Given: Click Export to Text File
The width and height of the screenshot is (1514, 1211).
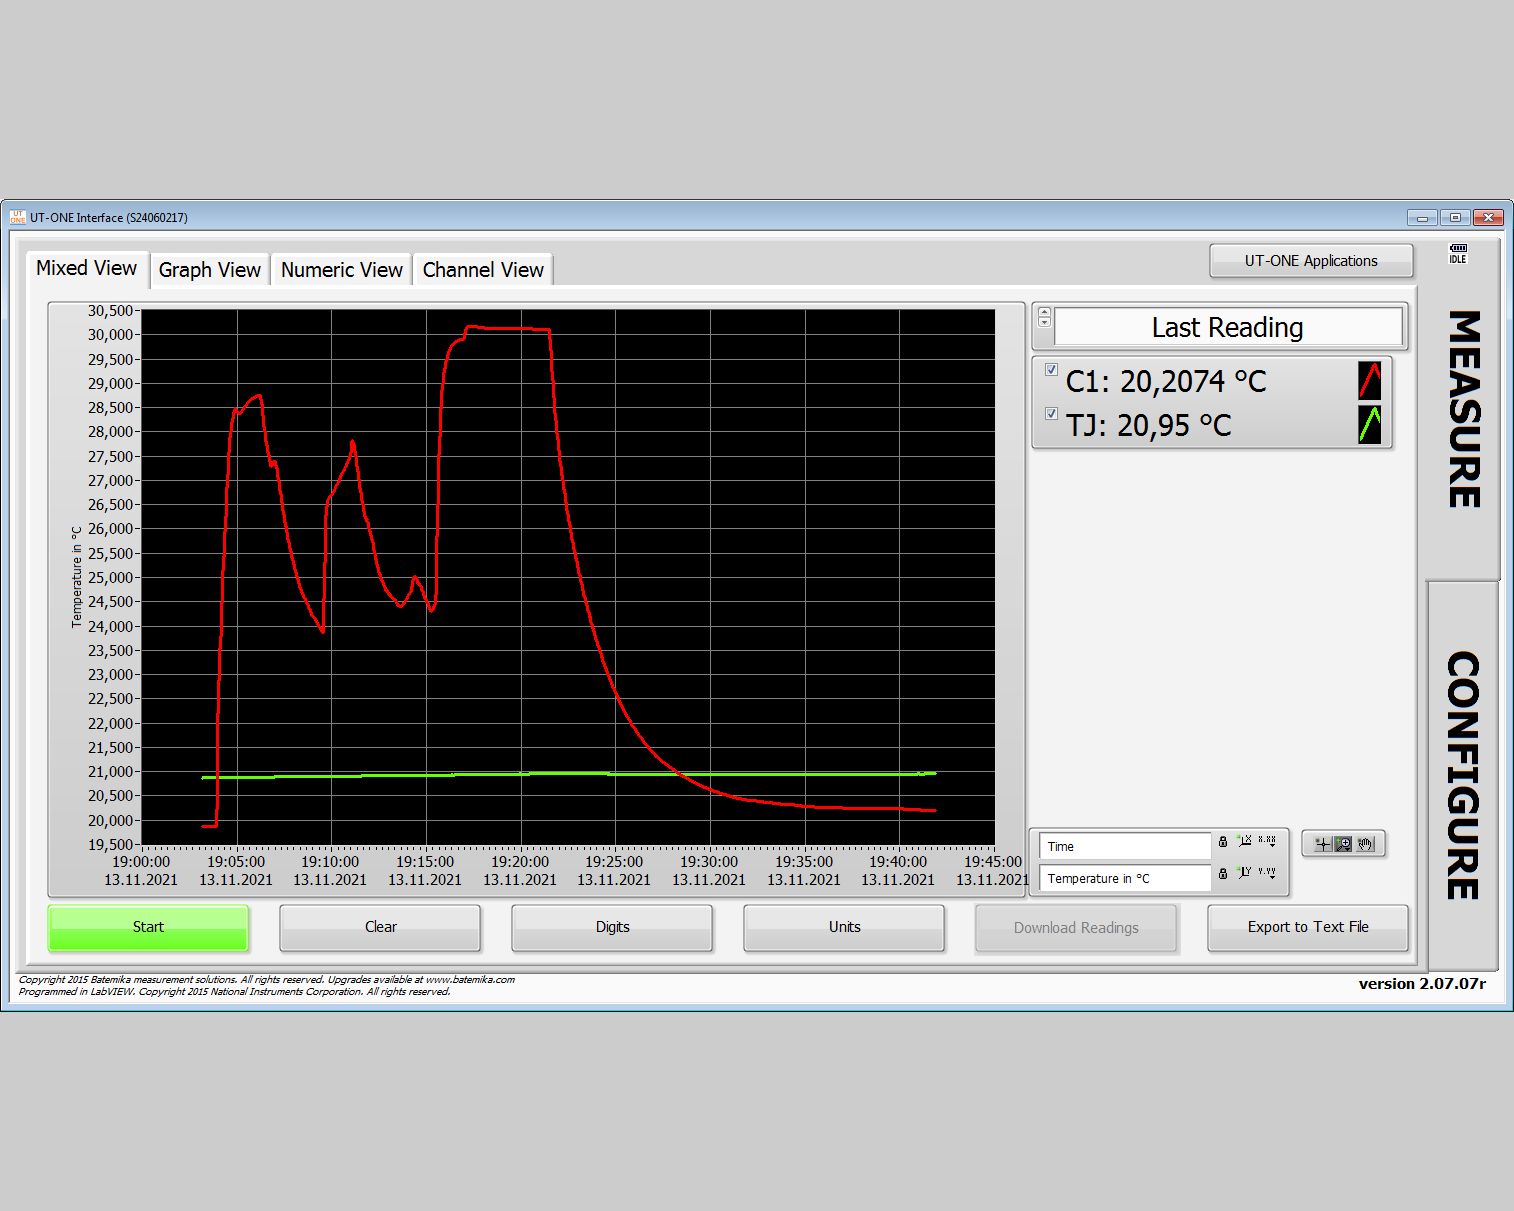Looking at the screenshot, I should click(x=1307, y=927).
